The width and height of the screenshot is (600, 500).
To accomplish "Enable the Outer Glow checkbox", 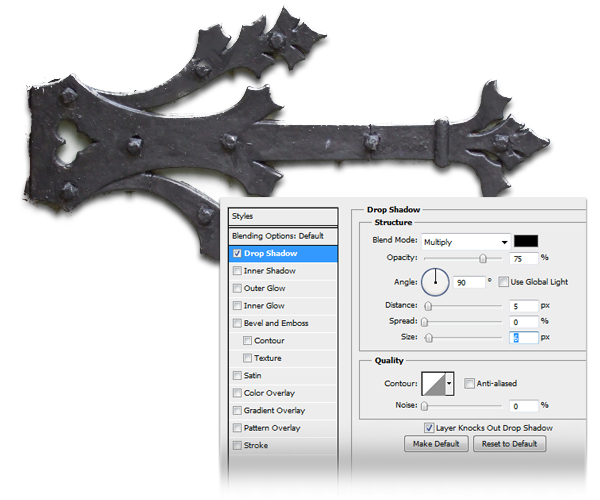I will (x=237, y=288).
